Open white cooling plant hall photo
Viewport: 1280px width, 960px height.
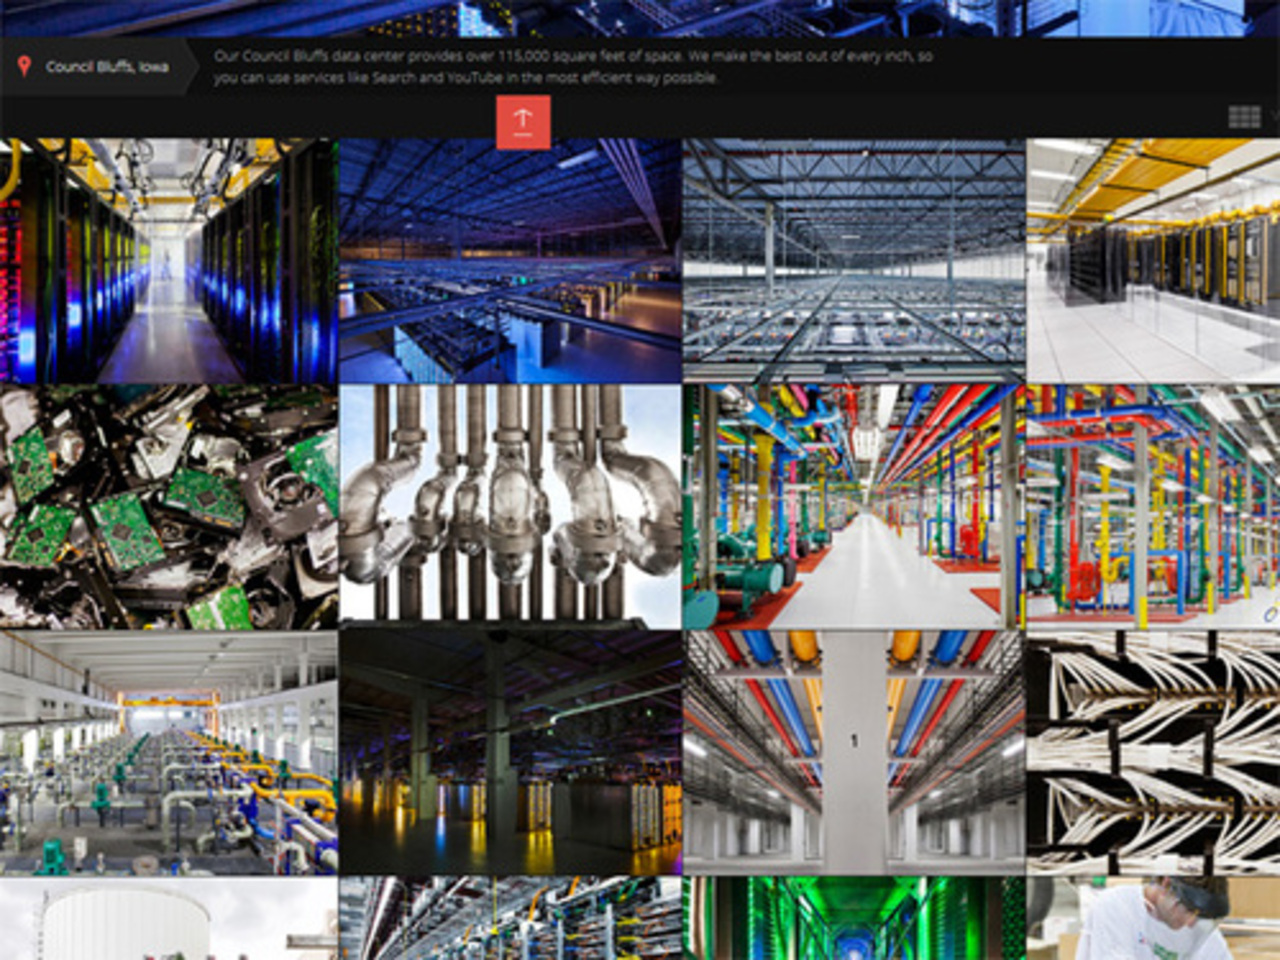click(x=168, y=753)
